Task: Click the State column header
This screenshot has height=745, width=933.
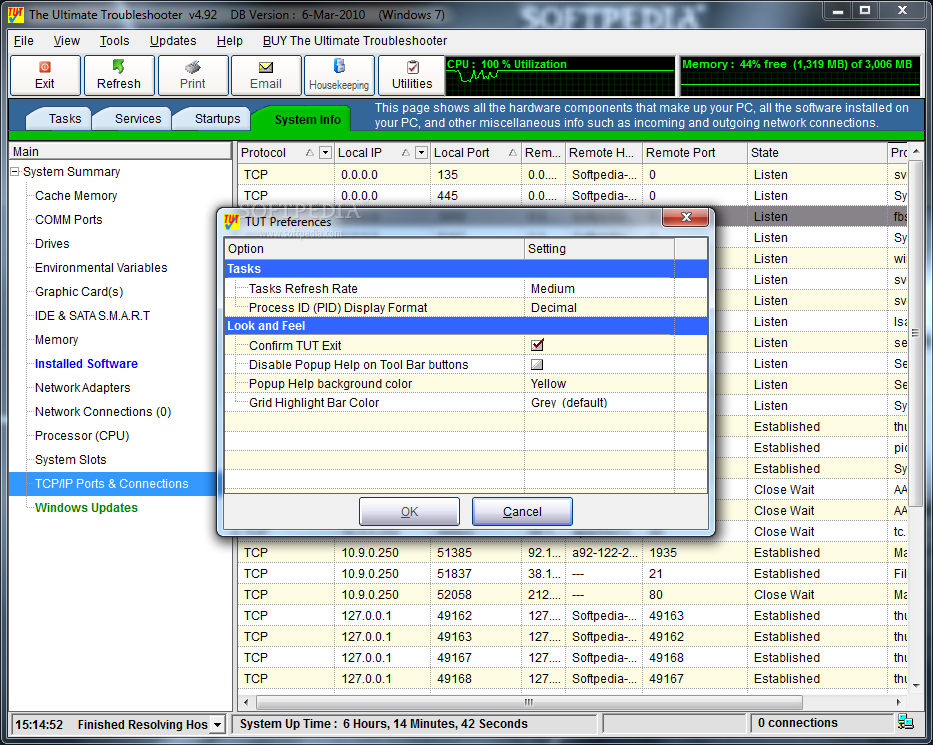Action: (816, 153)
